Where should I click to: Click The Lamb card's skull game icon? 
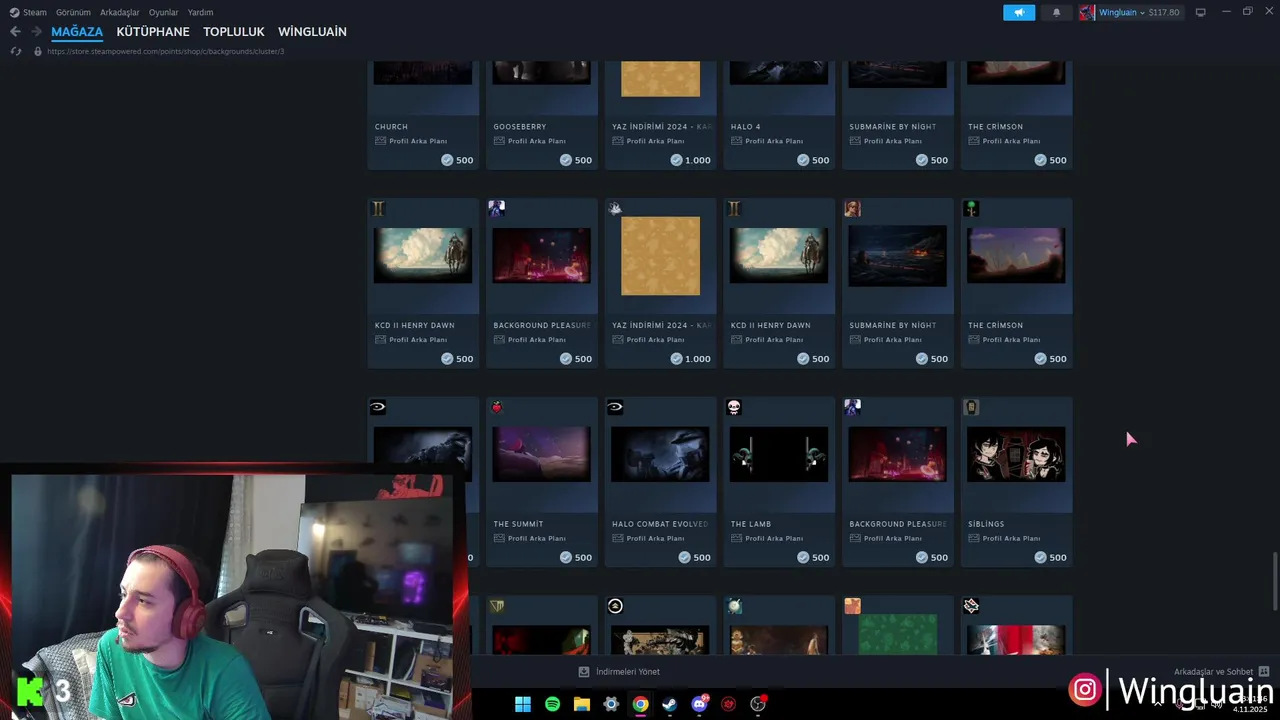[734, 407]
